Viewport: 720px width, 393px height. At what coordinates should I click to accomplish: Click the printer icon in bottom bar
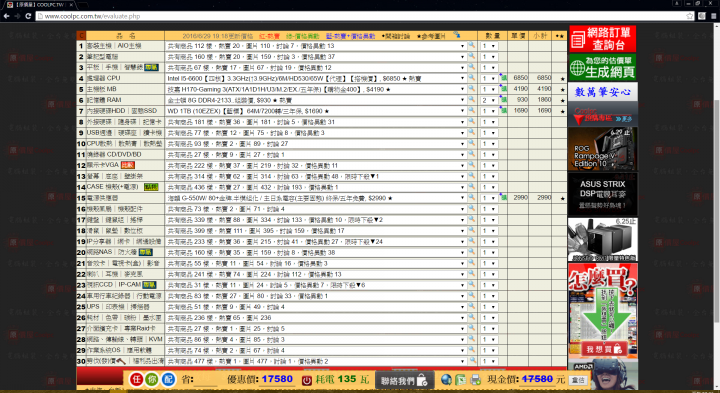476,379
